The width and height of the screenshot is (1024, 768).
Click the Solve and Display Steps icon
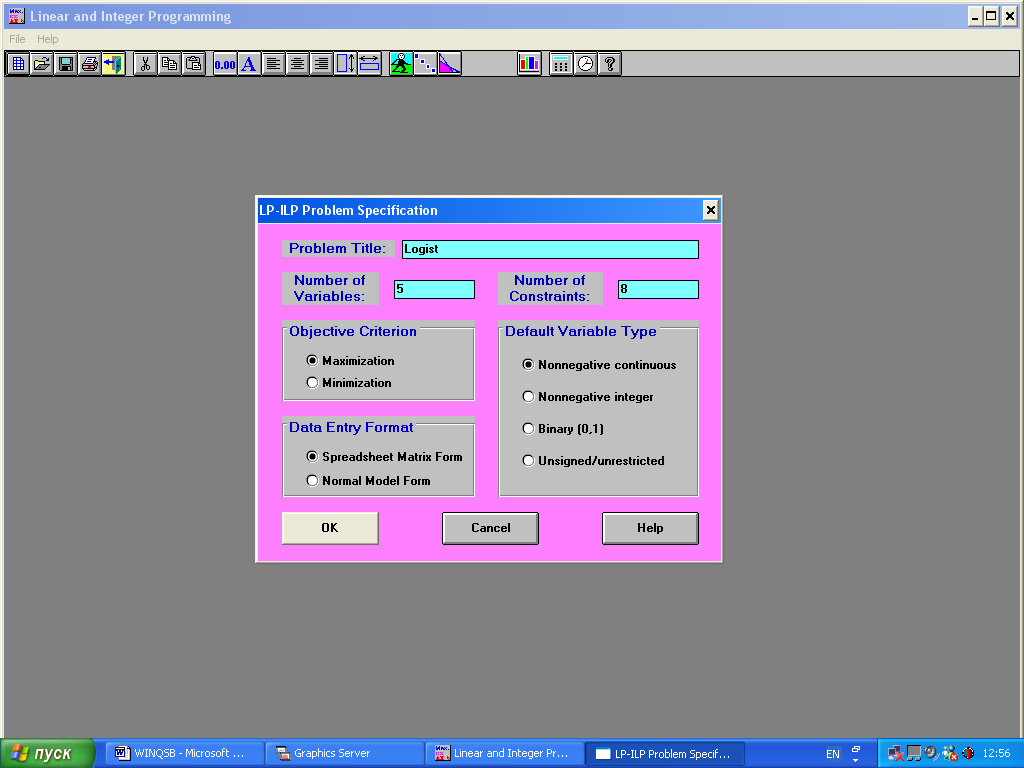(425, 64)
